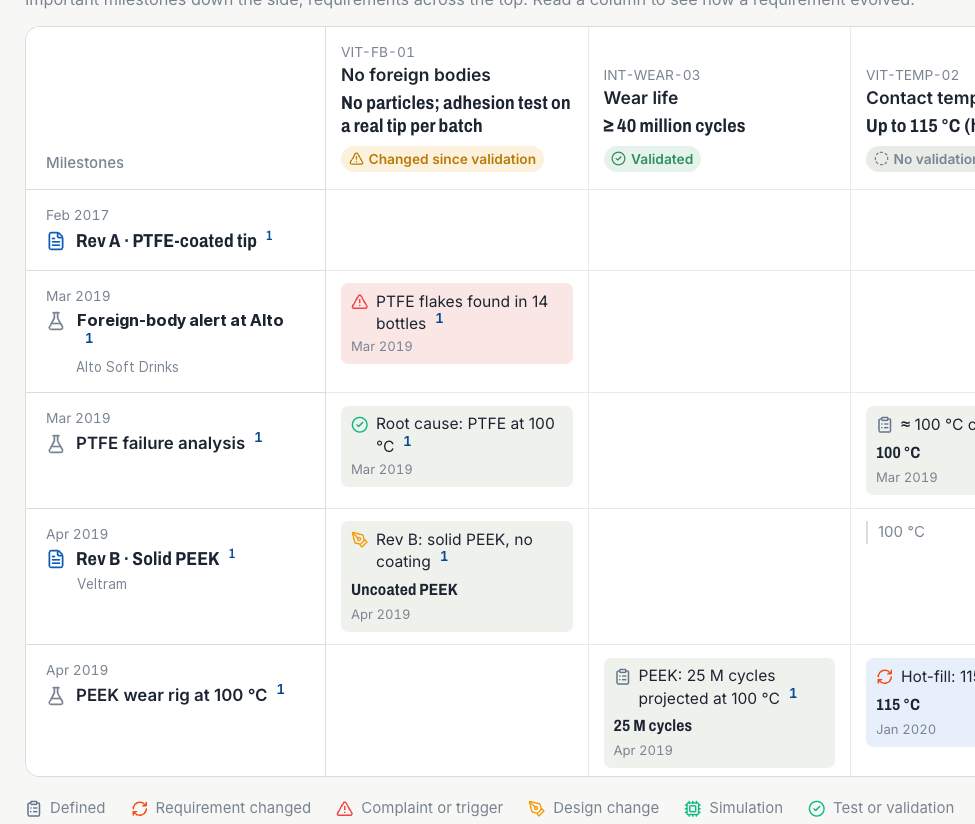Screen dimensions: 975x824
Task: Click the Defined clipboard icon in the legend
Action: [x=34, y=808]
